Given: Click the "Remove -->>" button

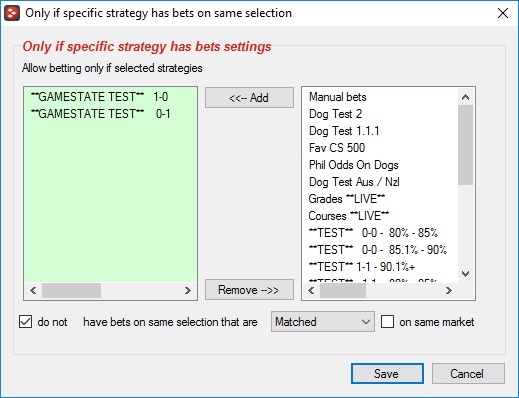Looking at the screenshot, I should pos(249,290).
